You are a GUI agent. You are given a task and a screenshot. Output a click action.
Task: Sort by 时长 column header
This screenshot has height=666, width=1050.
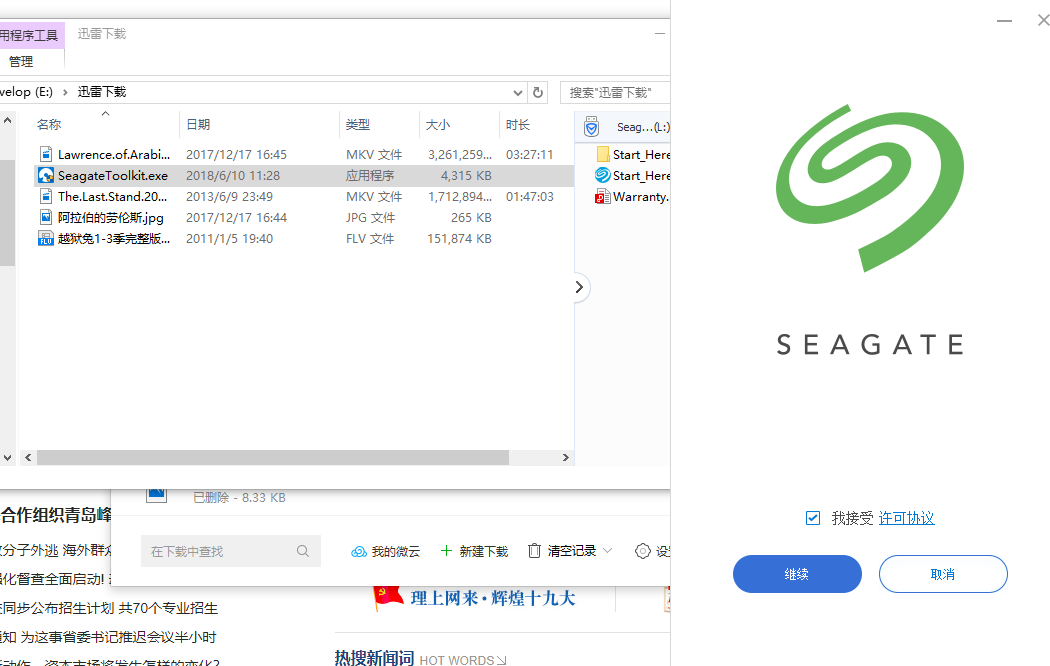(518, 124)
